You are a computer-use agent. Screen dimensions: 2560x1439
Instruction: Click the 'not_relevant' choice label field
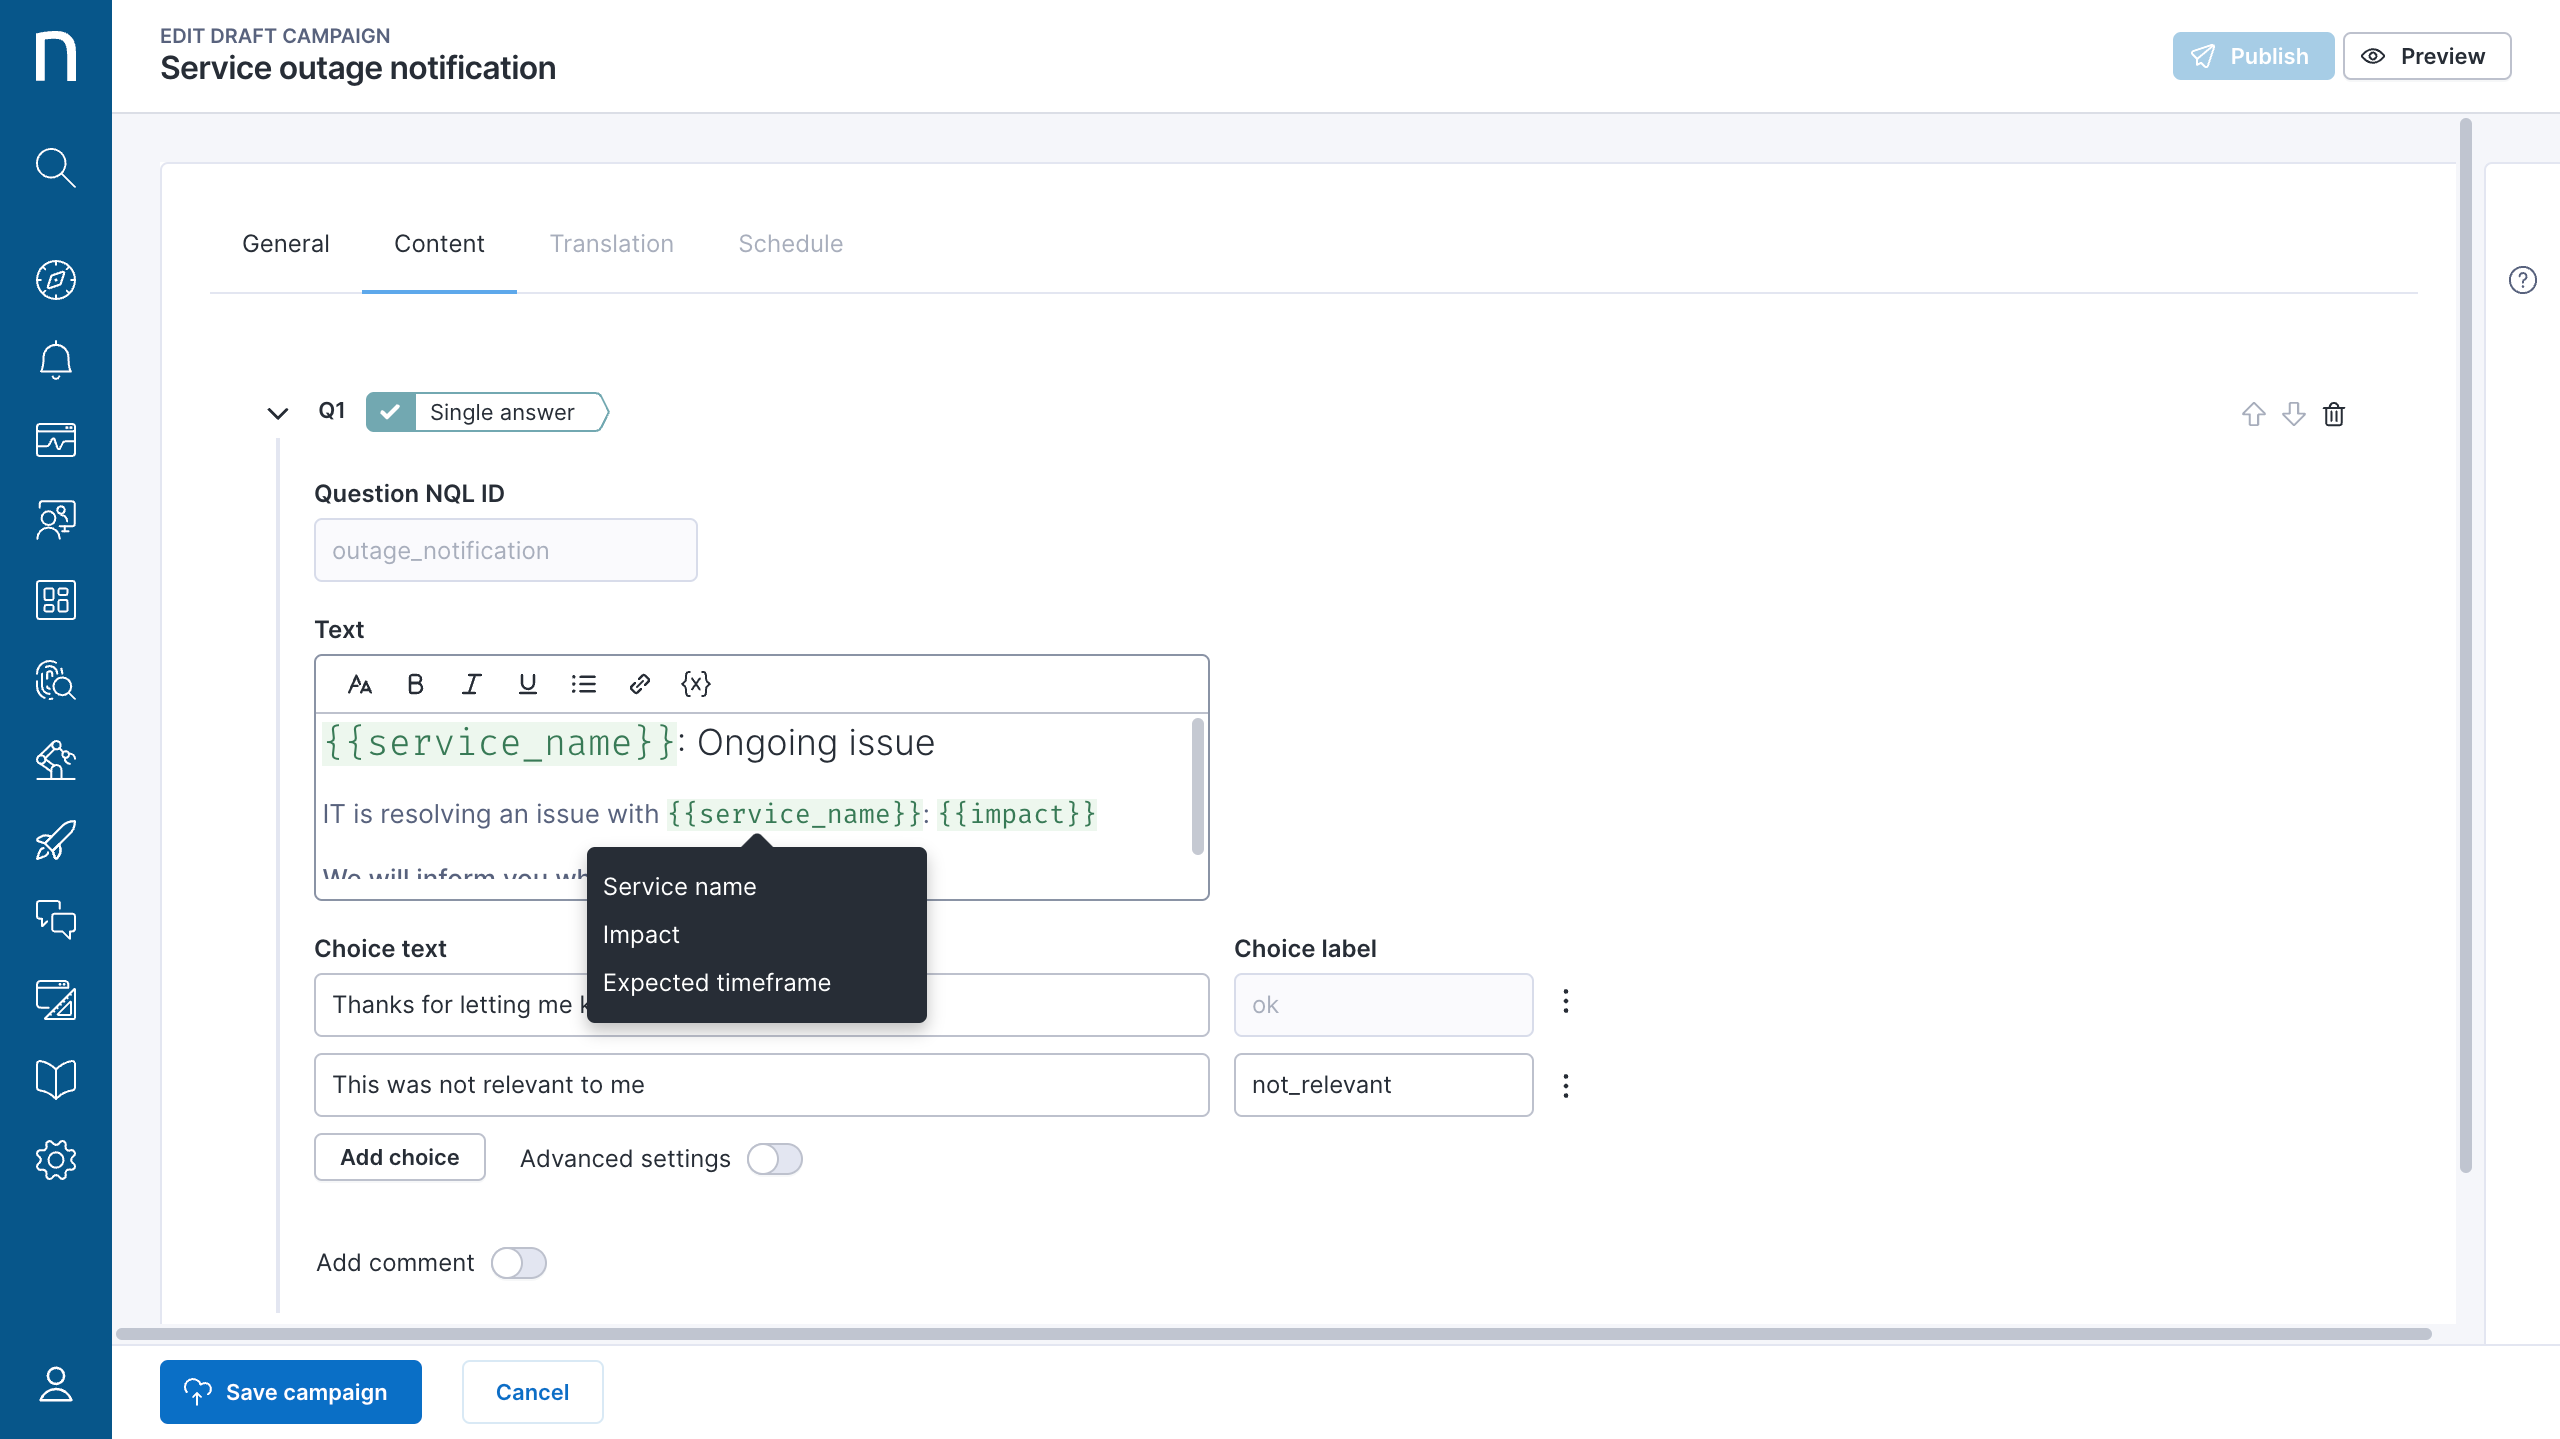point(1382,1085)
